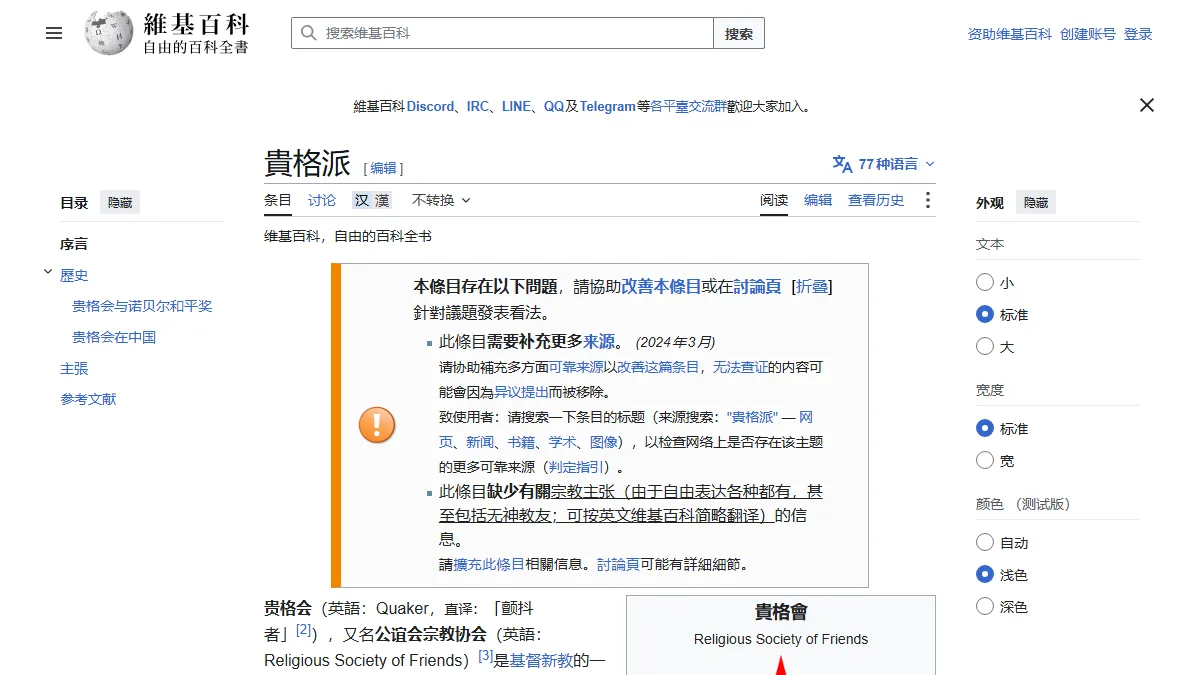The height and width of the screenshot is (675, 1200).
Task: Open the 不转换 variant dropdown
Action: coord(441,200)
